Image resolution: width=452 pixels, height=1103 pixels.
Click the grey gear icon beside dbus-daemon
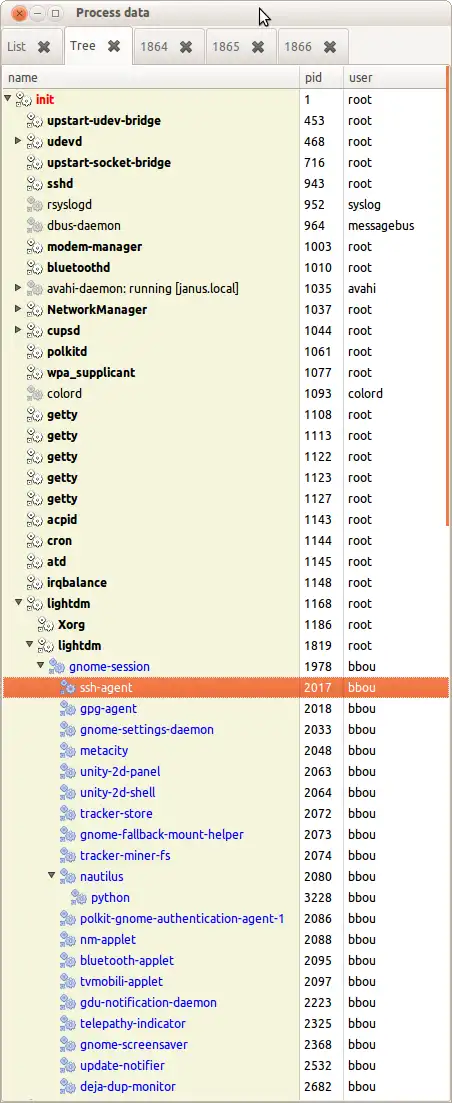(35, 226)
